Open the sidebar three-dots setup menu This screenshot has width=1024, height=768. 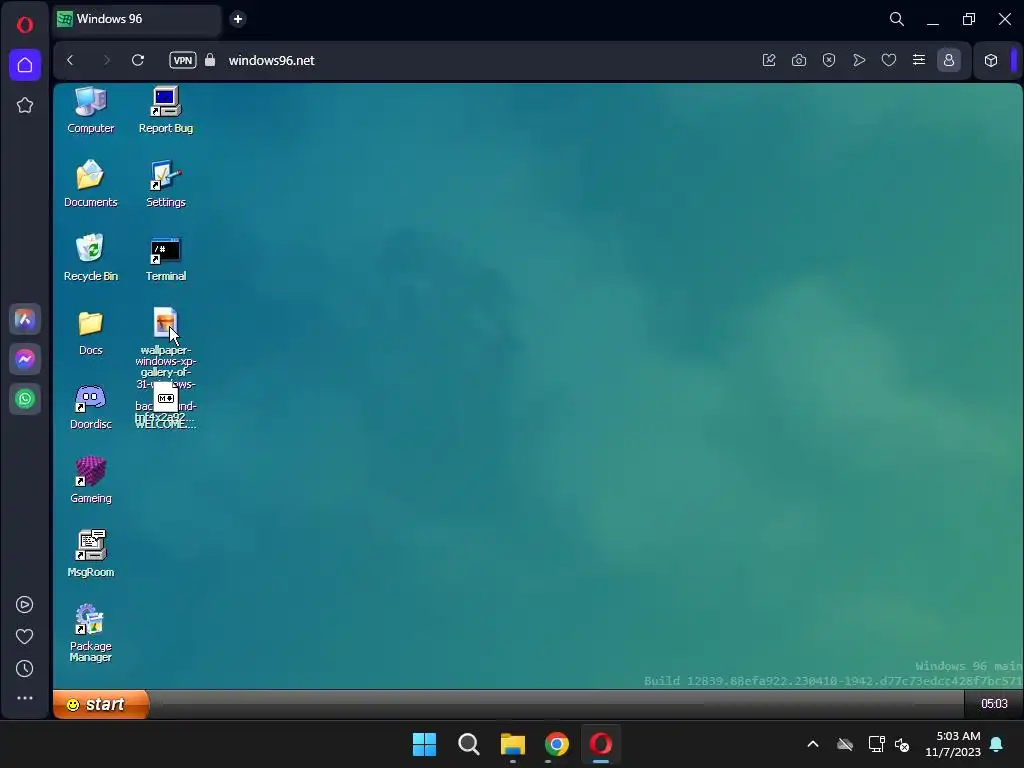25,698
